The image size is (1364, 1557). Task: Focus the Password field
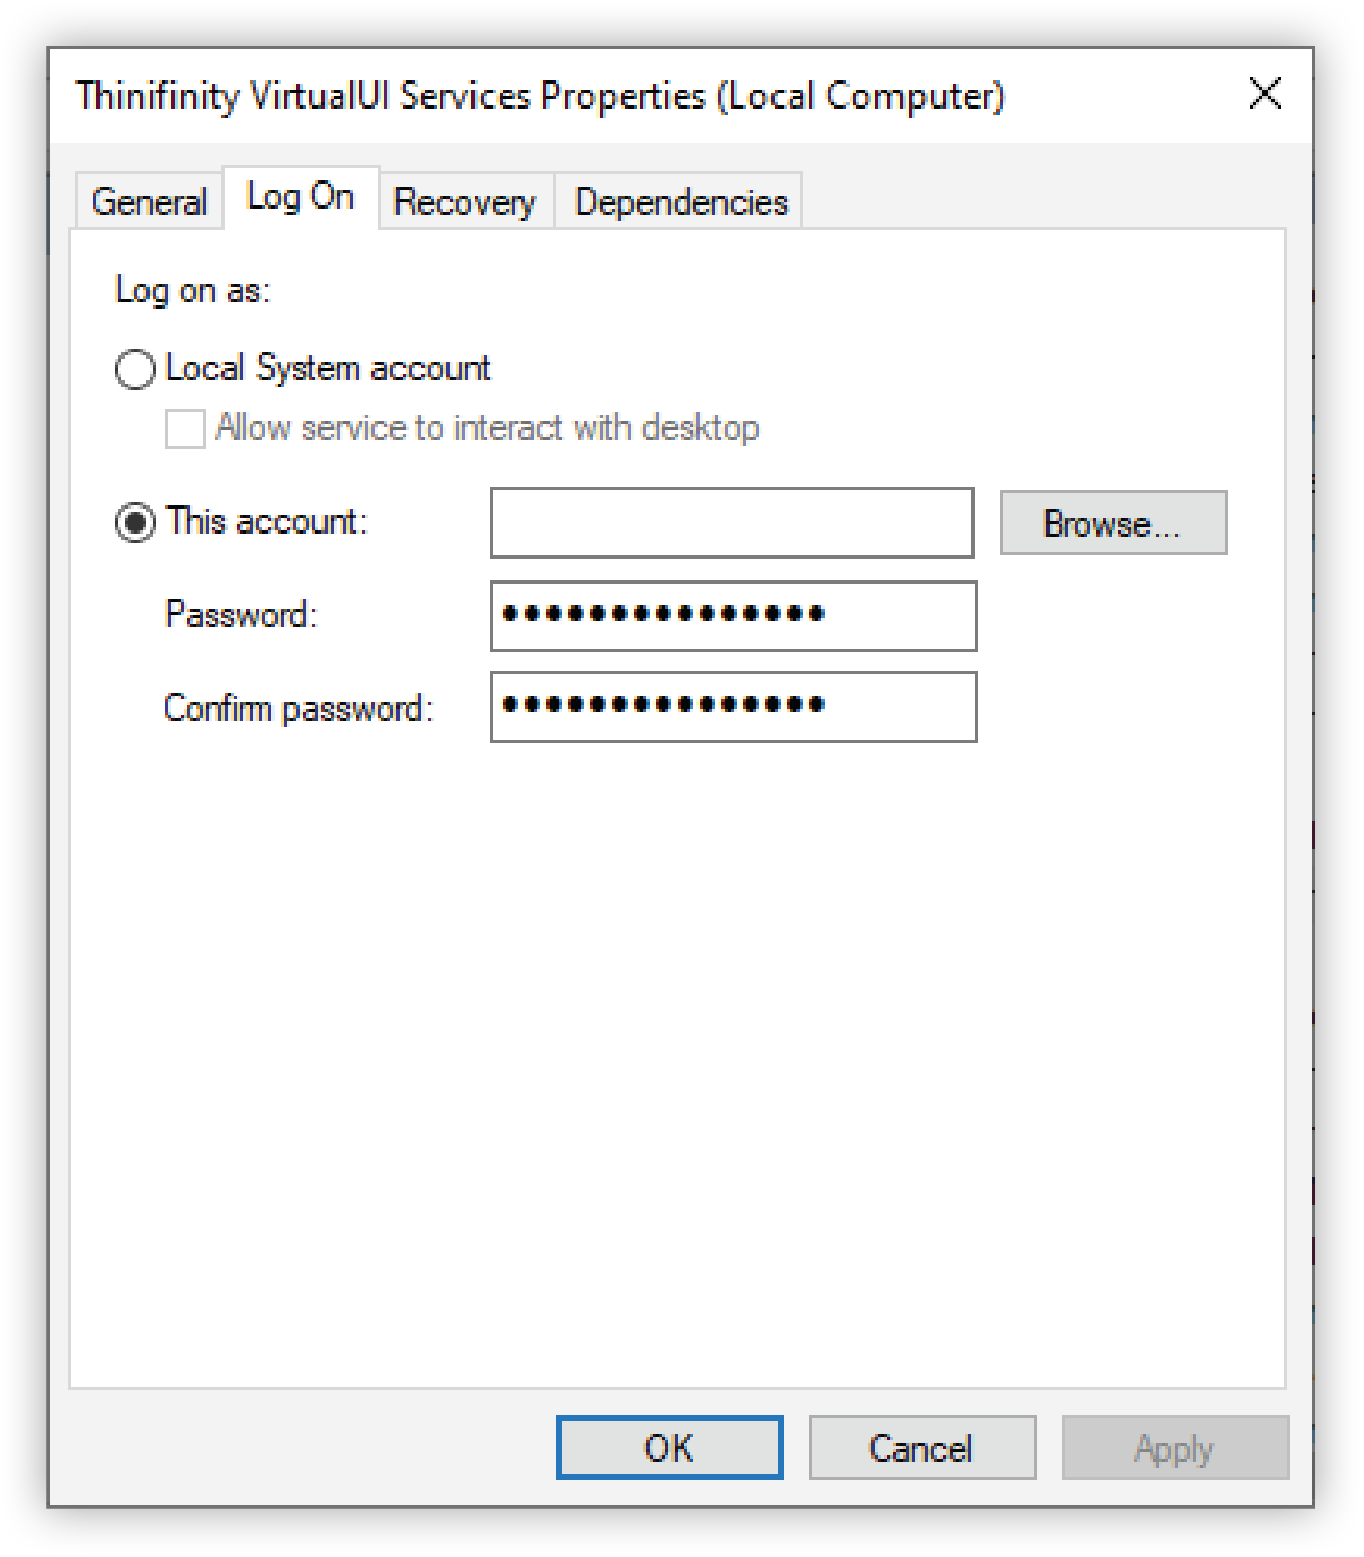coord(733,615)
